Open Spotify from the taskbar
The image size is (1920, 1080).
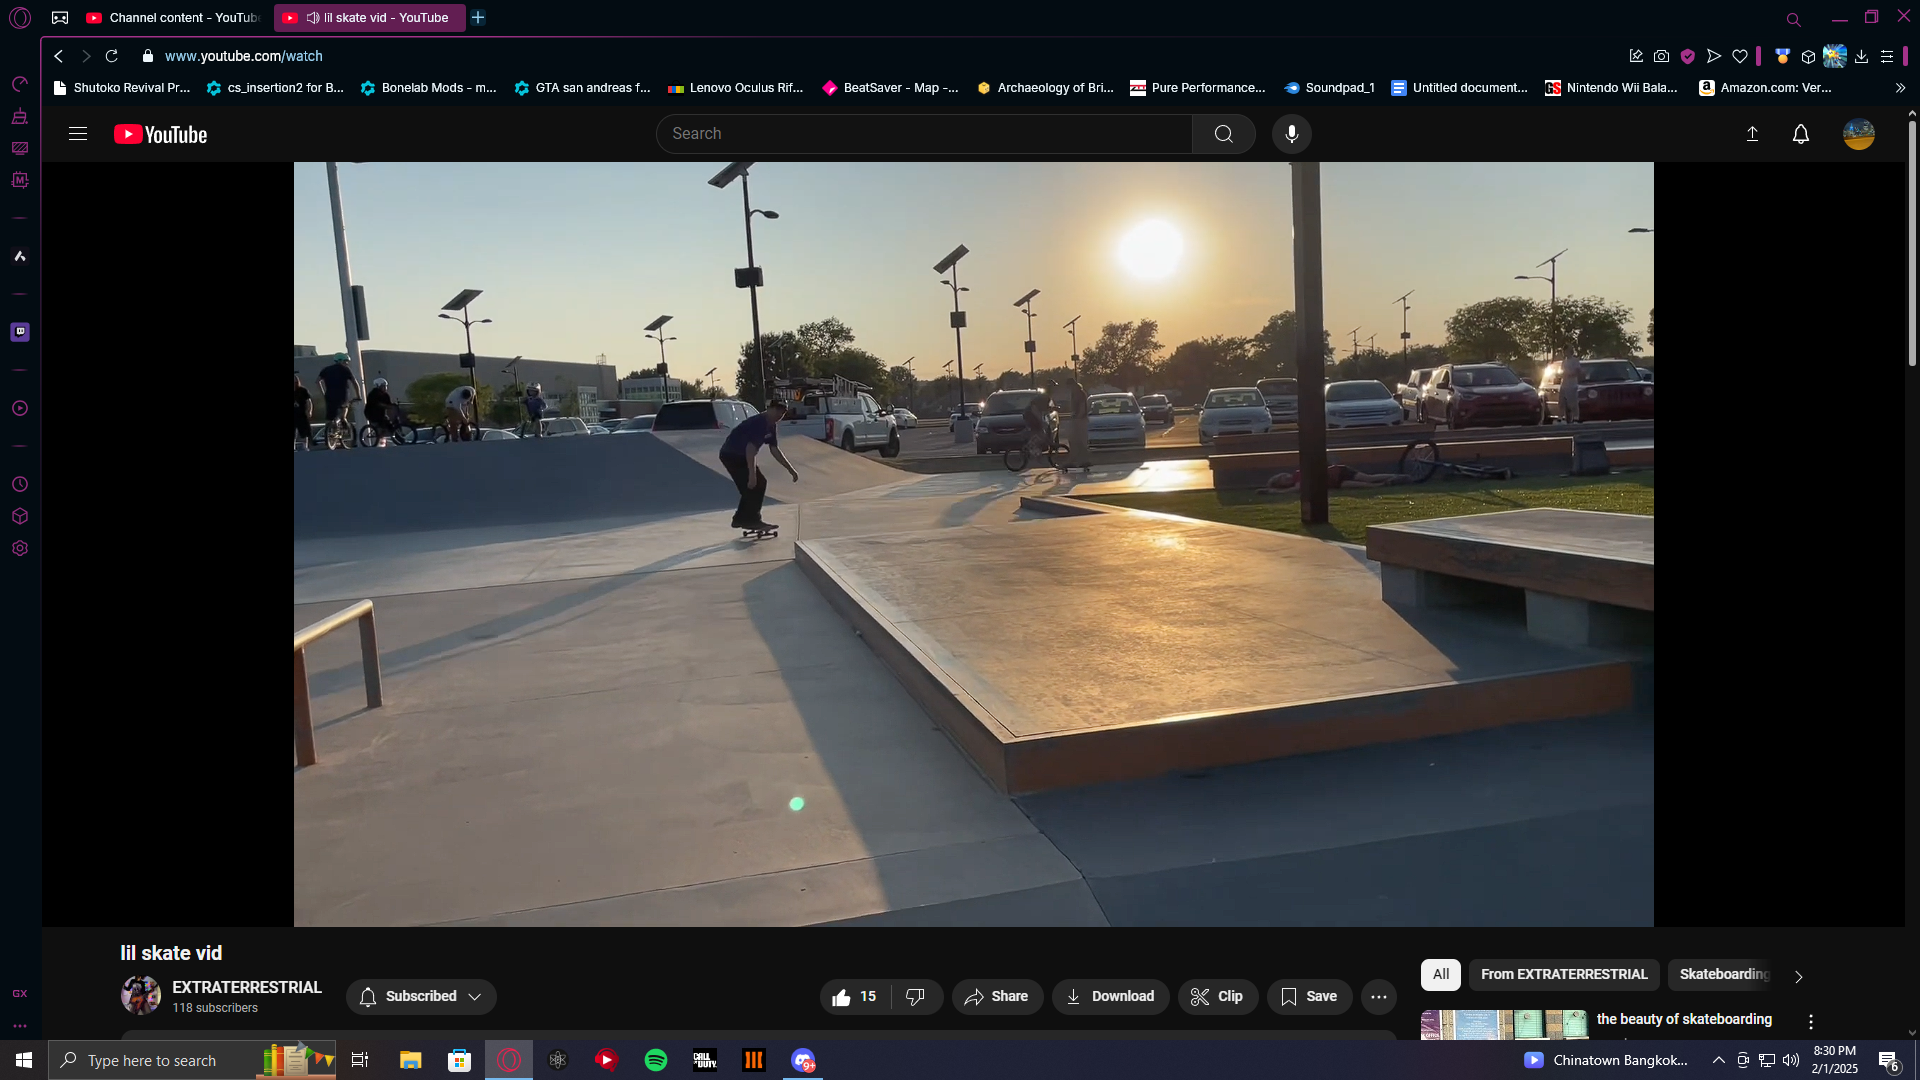click(x=656, y=1061)
